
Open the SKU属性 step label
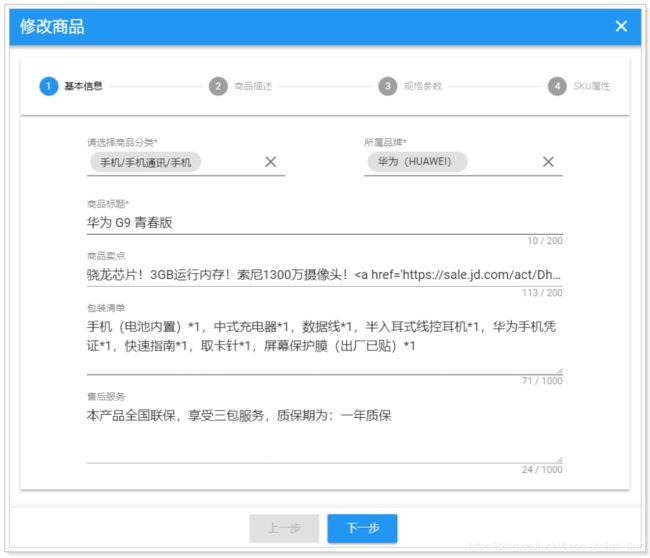pos(592,86)
